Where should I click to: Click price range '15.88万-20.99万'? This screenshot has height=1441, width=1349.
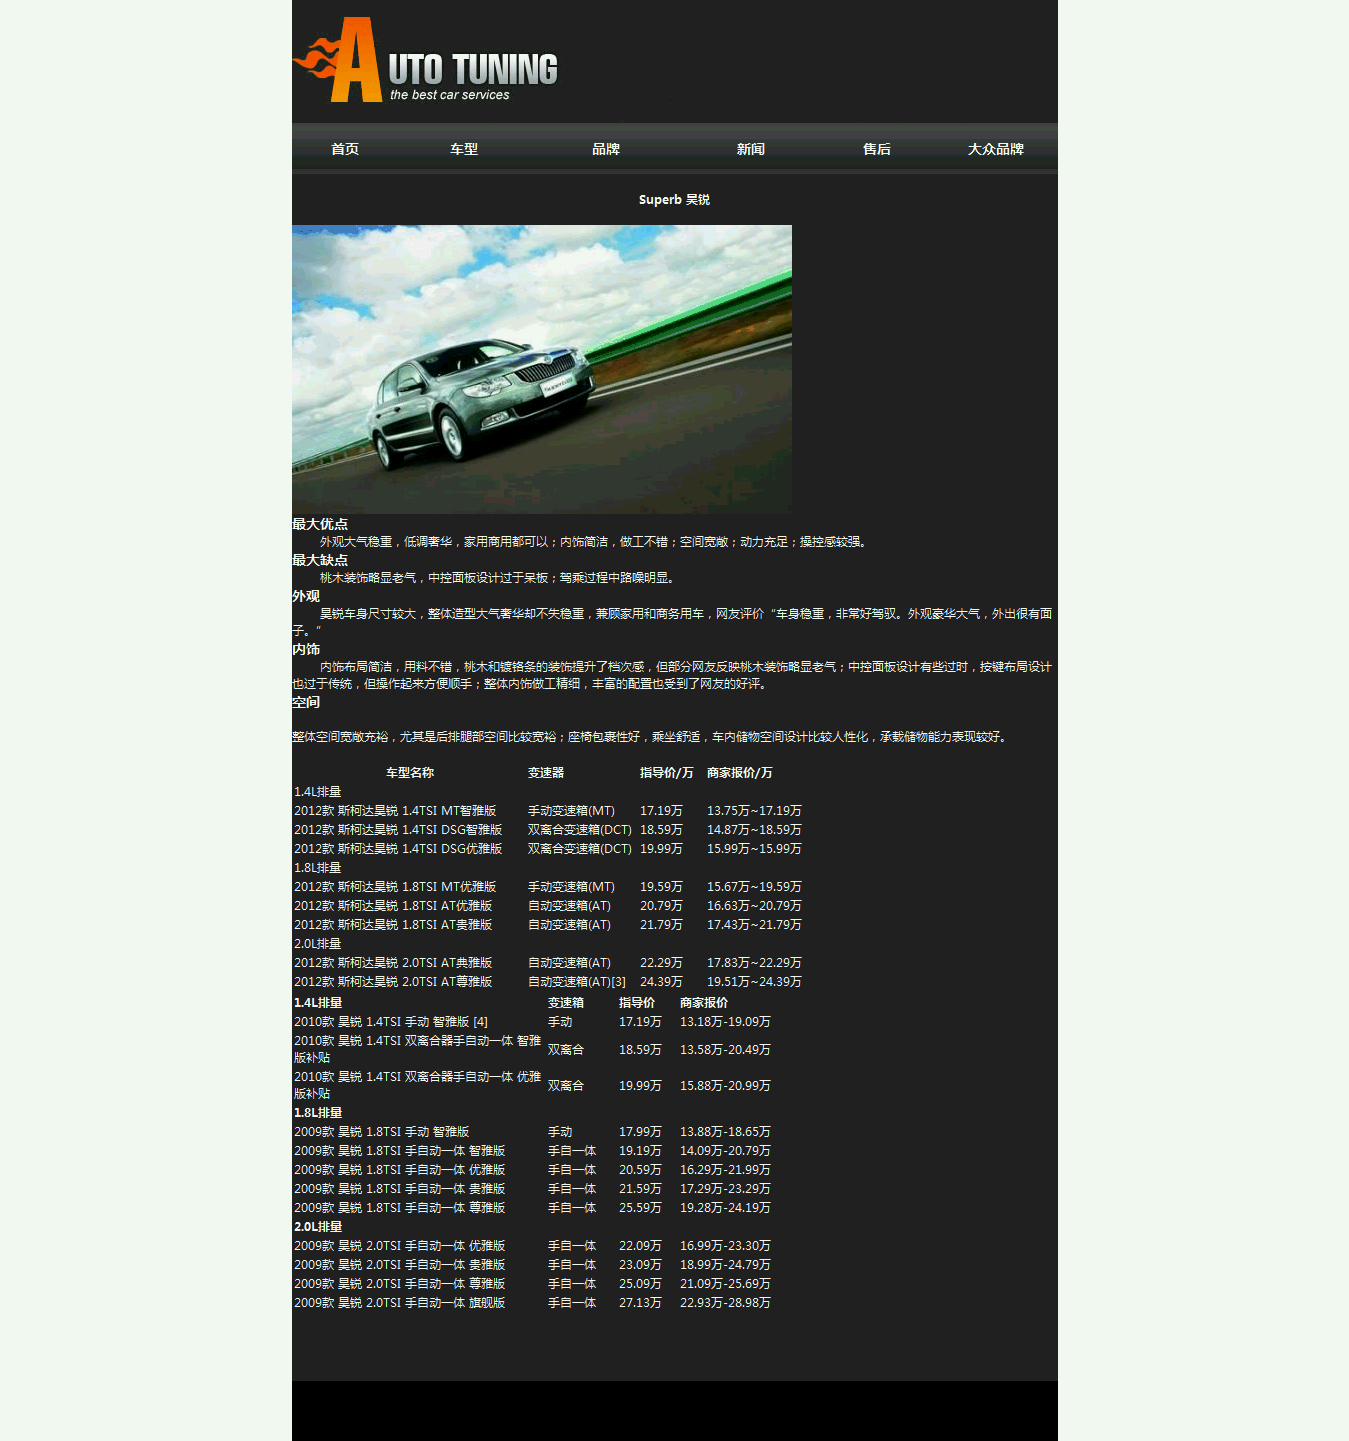click(725, 1086)
